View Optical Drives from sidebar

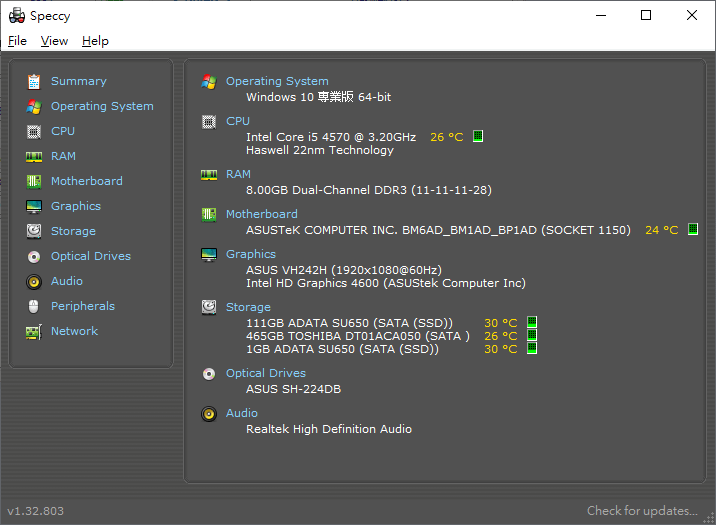point(91,257)
